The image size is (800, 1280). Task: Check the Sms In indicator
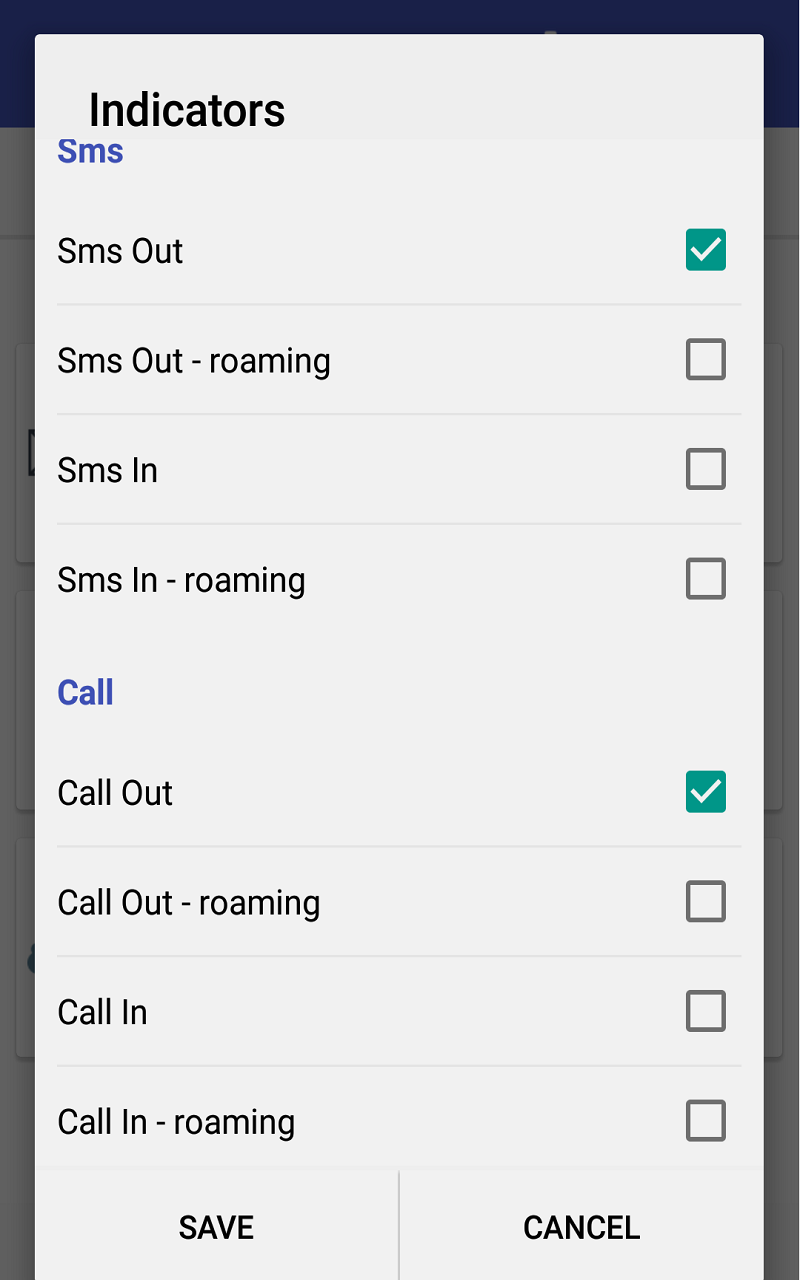pos(705,469)
